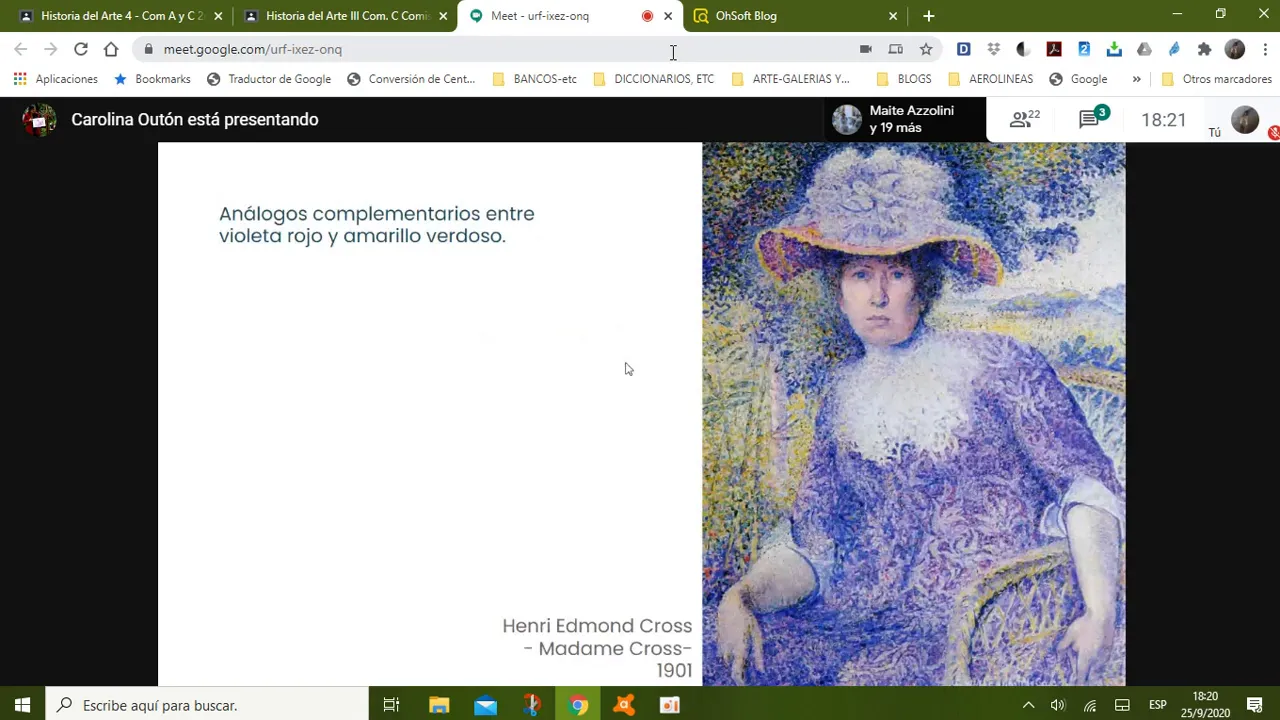Open the Mail app on taskbar

[x=485, y=705]
